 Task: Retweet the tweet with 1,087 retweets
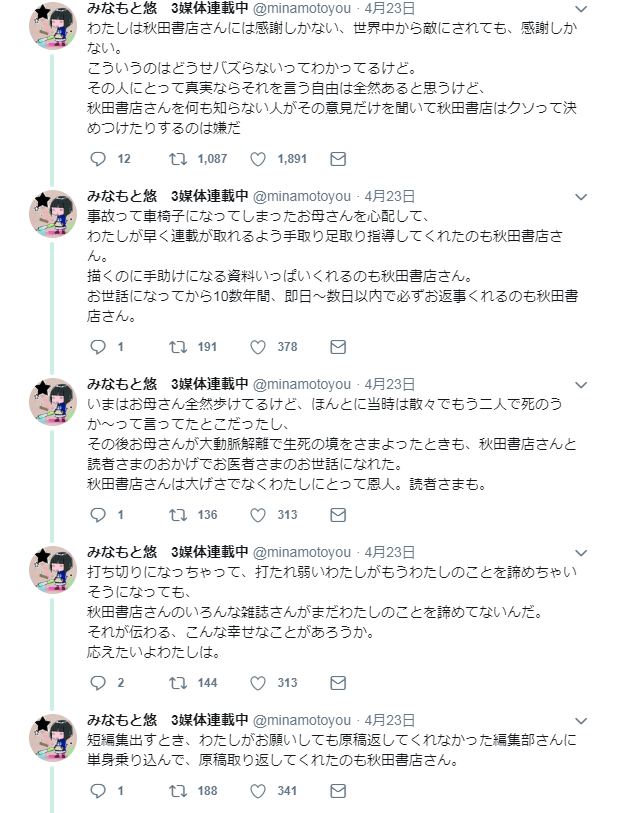[x=178, y=159]
